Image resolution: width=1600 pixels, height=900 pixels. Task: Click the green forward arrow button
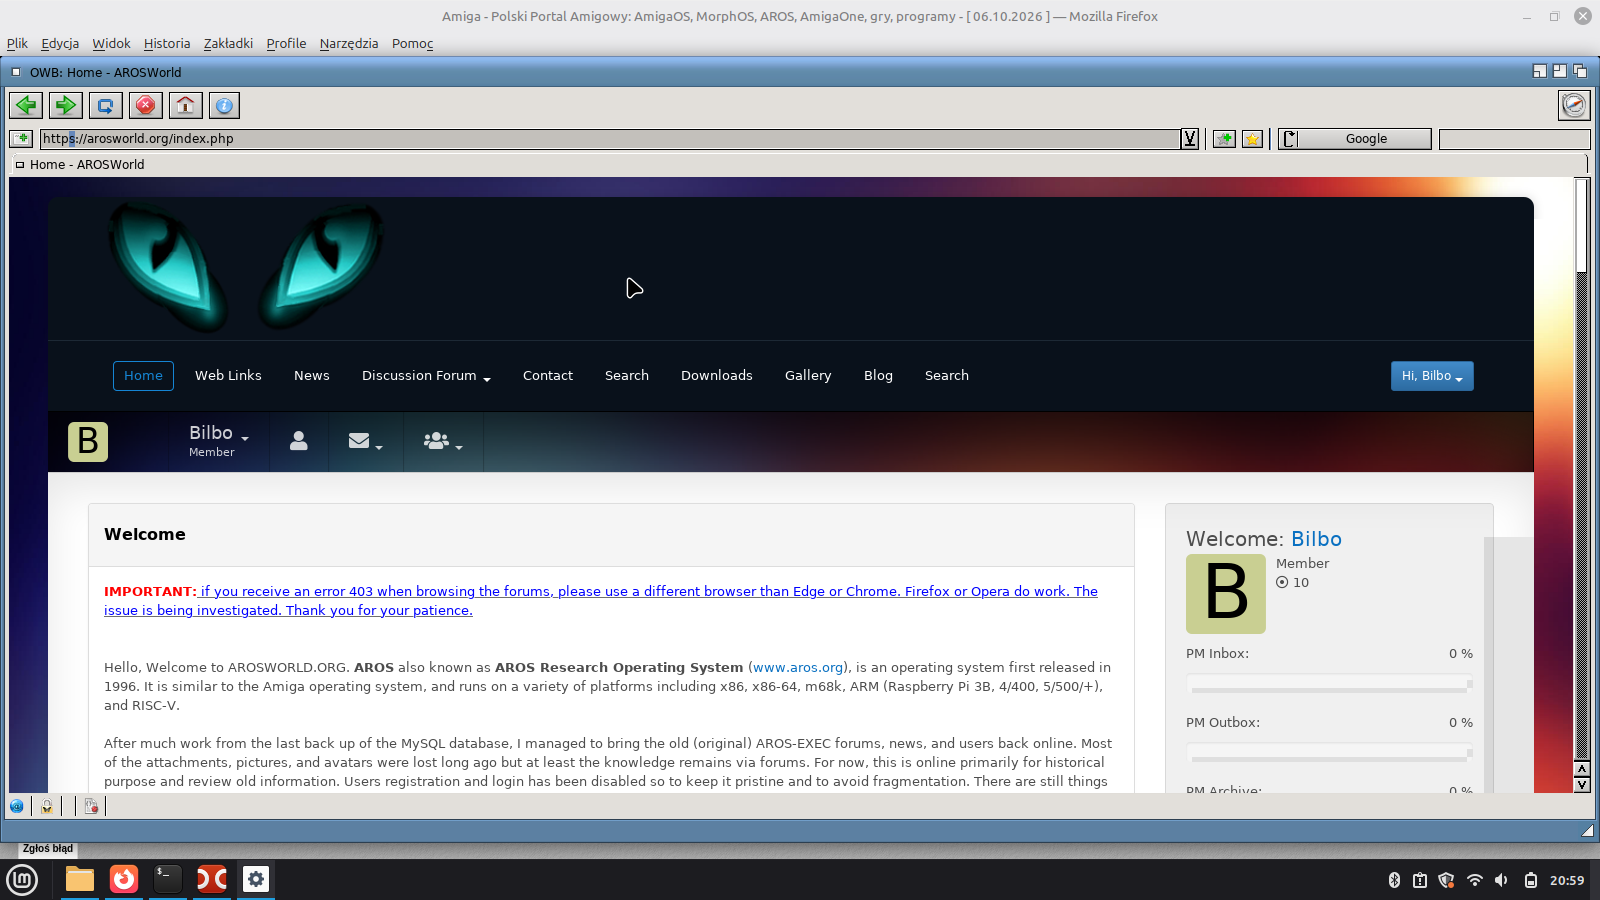(66, 105)
